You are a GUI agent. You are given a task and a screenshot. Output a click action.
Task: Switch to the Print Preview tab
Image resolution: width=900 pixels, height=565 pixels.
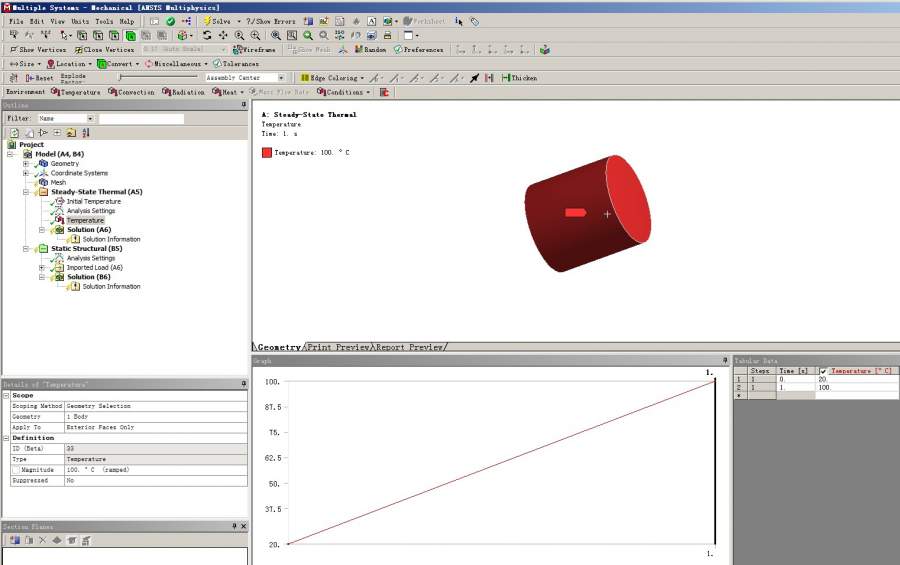point(336,347)
